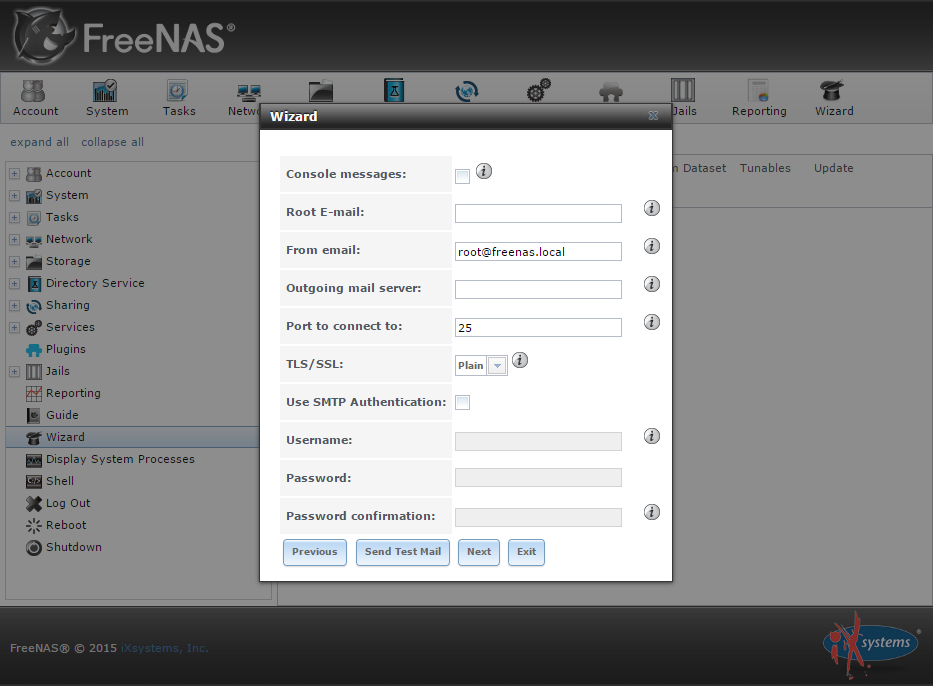Show info for Outgoing mail server
The image size is (933, 686).
652,284
